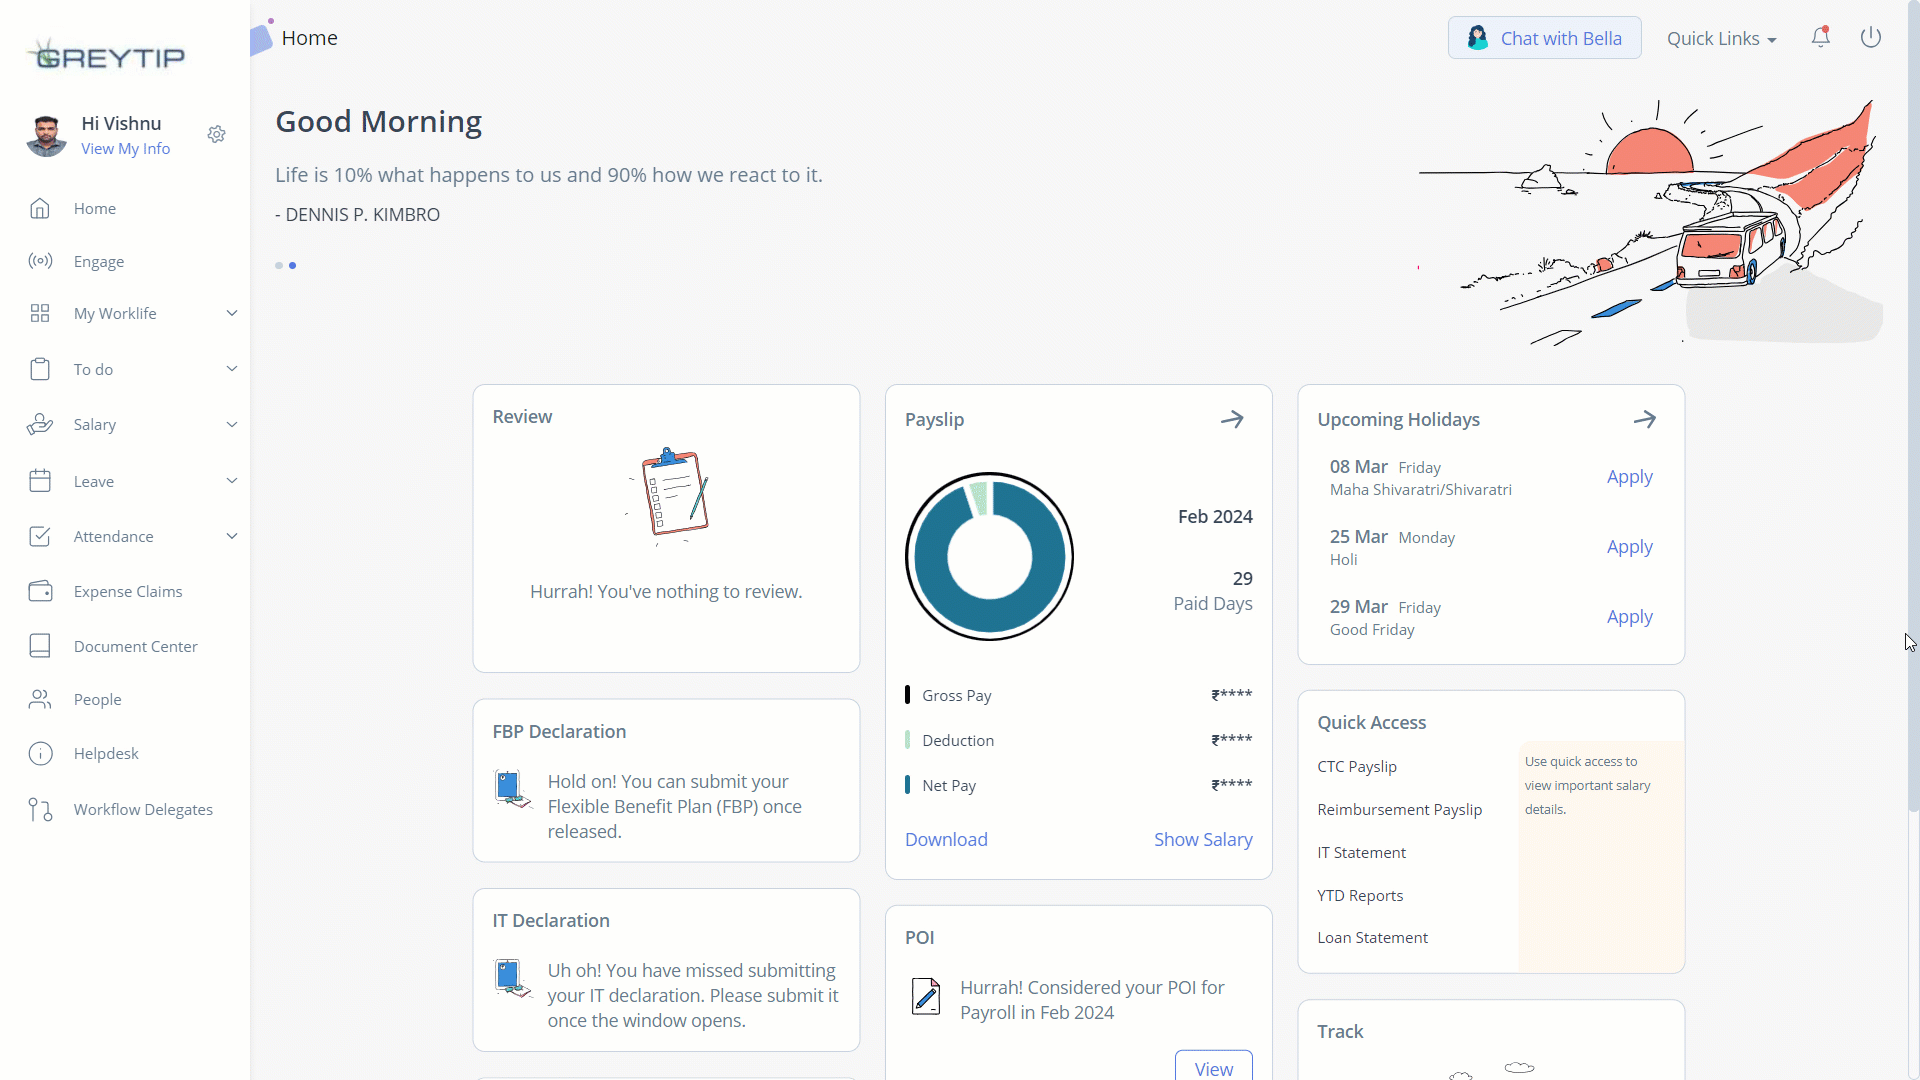Click the Greytip logo

pyautogui.click(x=106, y=56)
